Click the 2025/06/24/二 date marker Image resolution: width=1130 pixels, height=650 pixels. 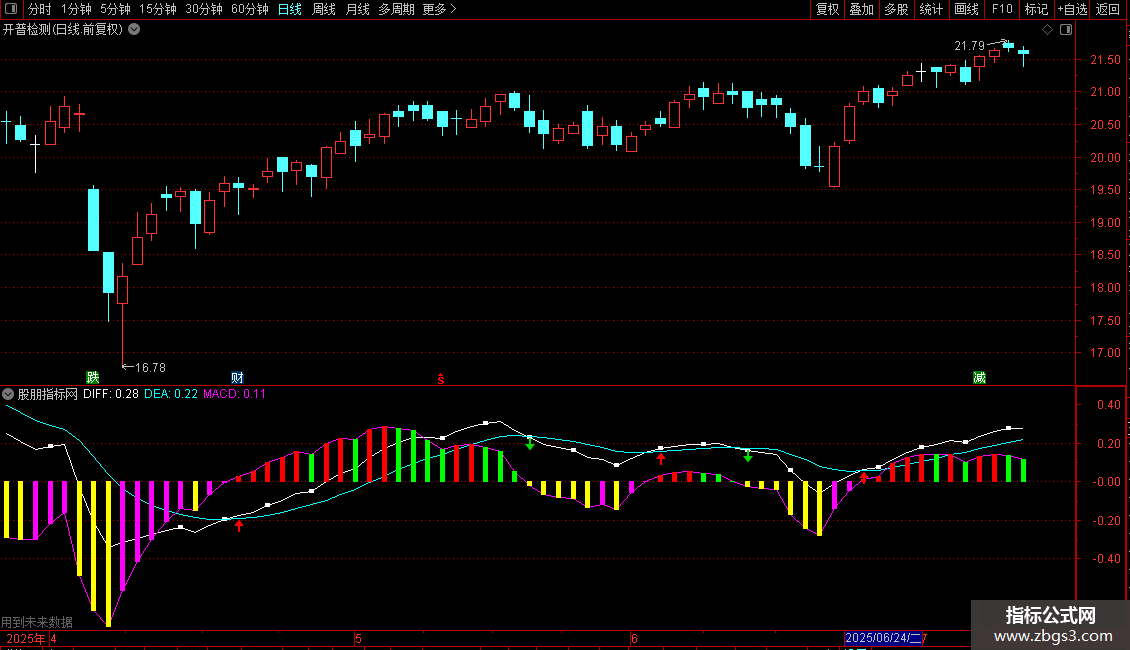(884, 638)
